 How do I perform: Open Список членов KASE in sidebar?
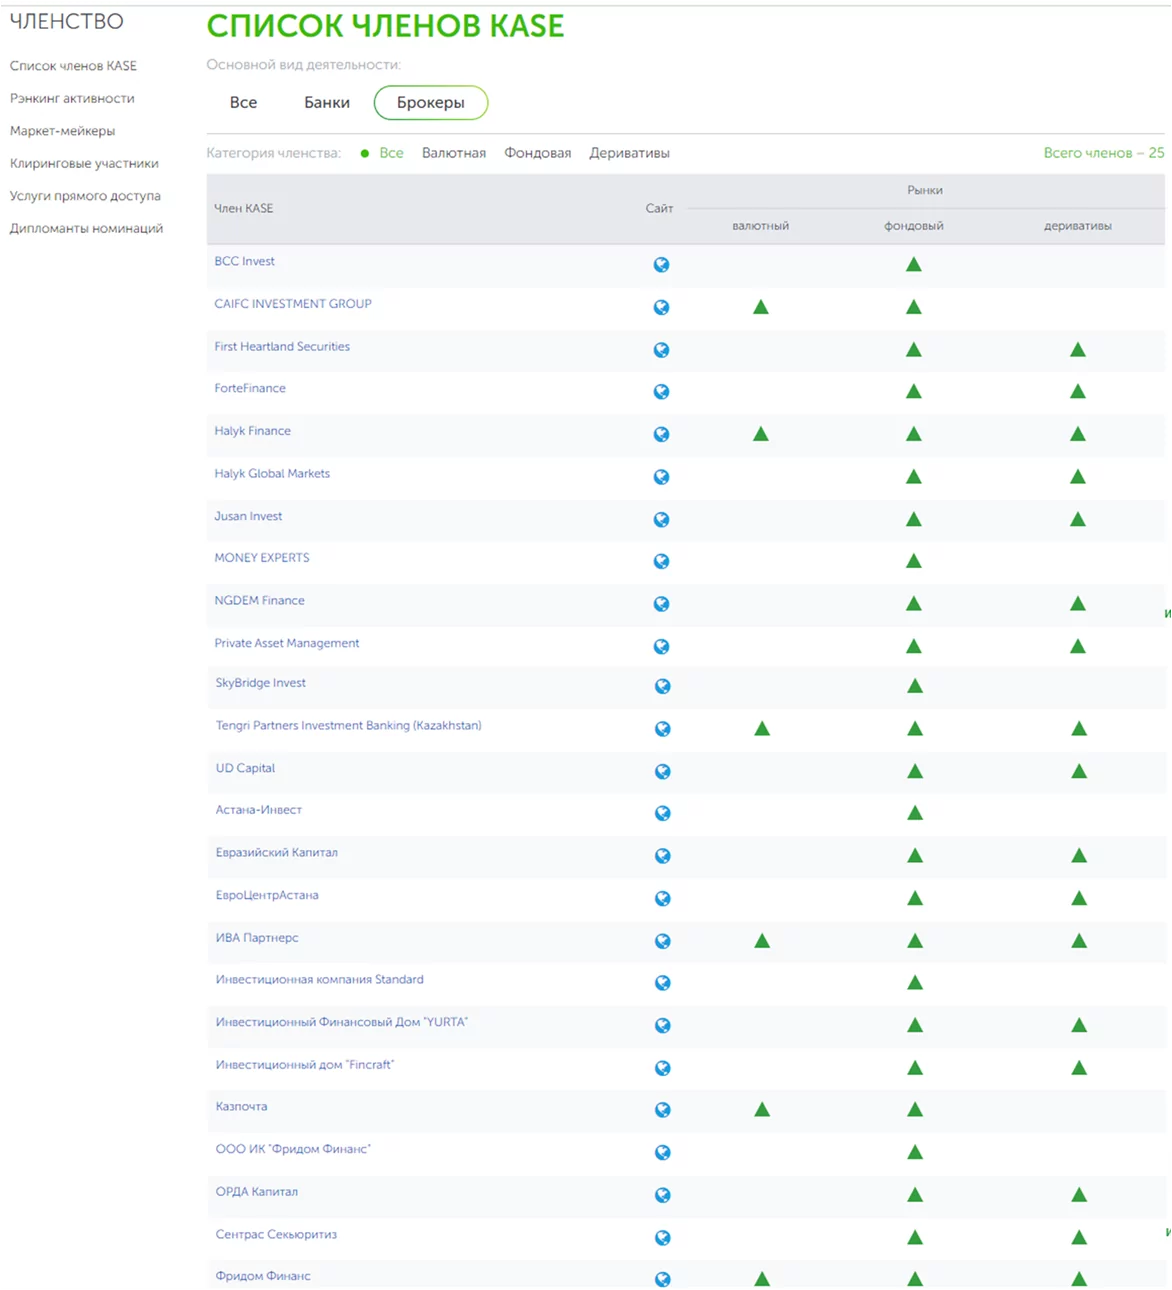(x=73, y=66)
